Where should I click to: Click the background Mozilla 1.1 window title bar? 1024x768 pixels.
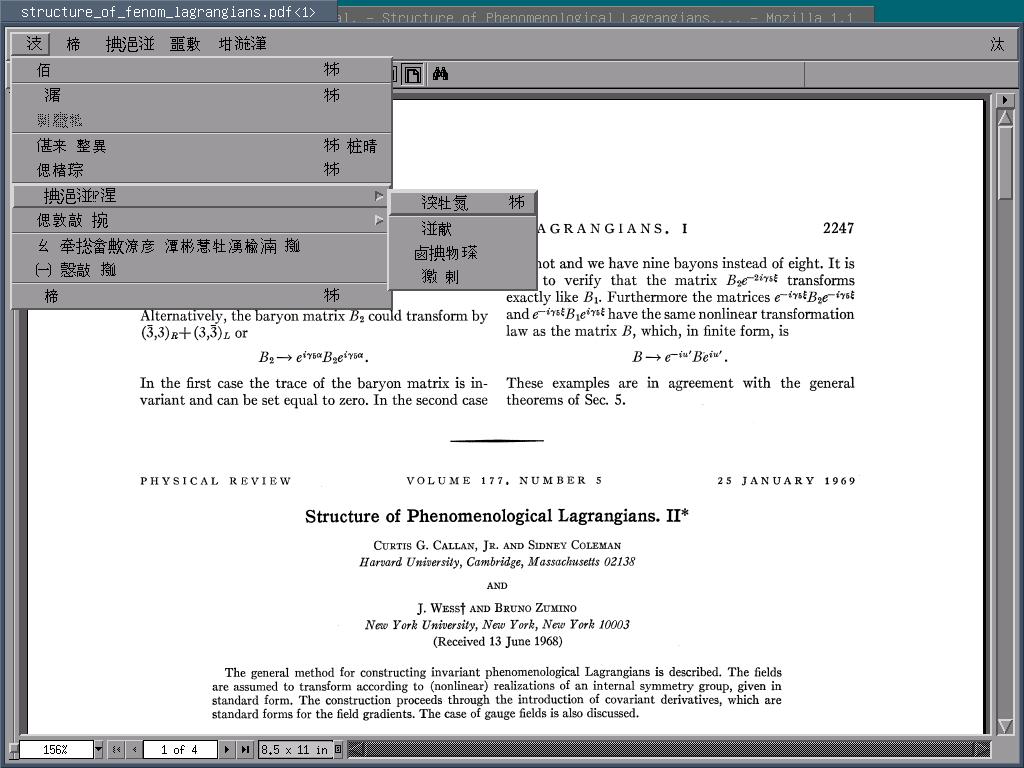(x=605, y=16)
